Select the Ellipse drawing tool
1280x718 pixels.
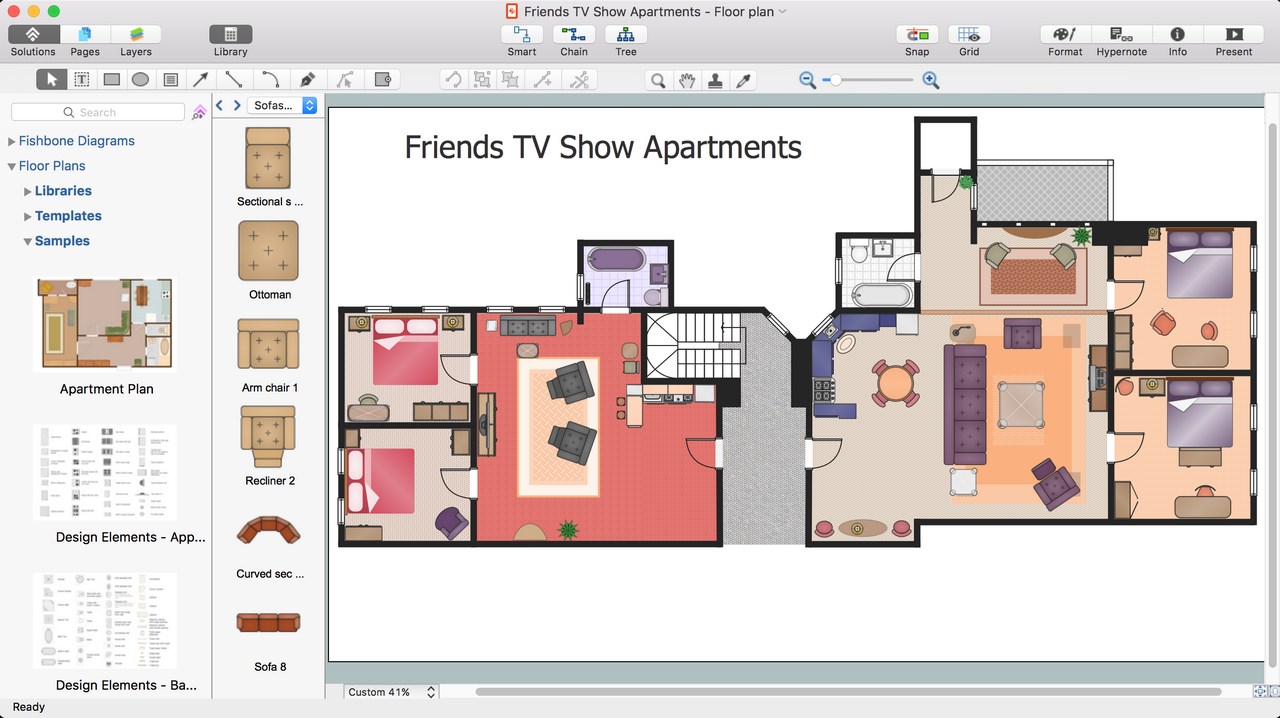(141, 79)
